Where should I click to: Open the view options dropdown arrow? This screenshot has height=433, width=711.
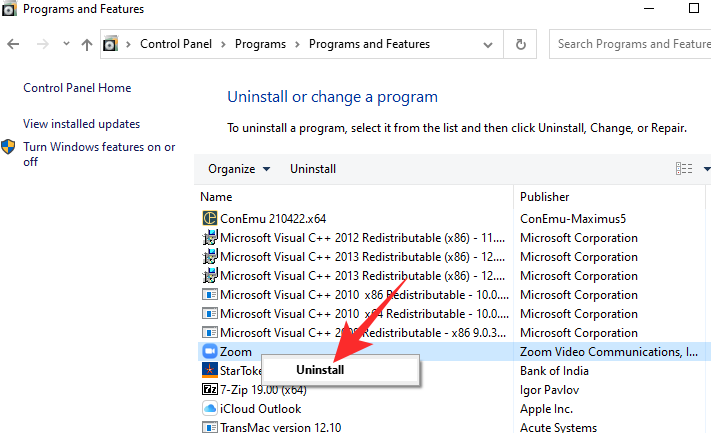coord(706,169)
